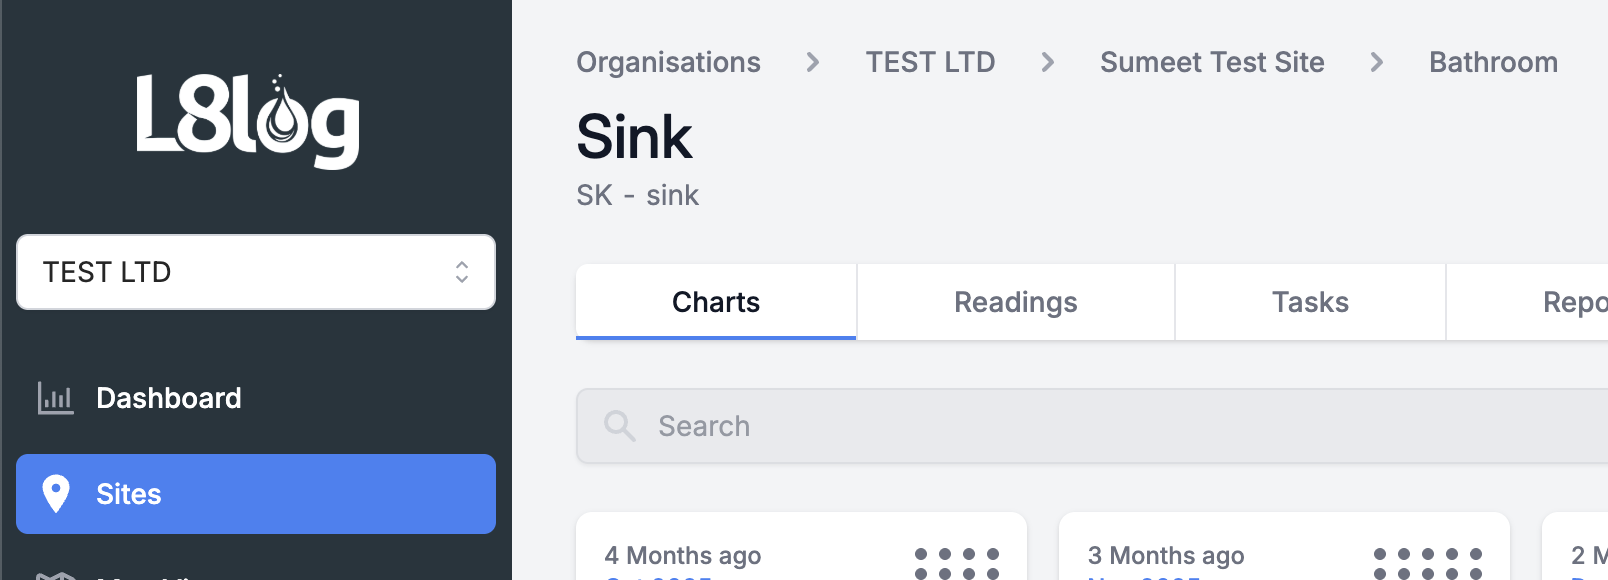
Task: Open the TEST LTD organisation selector
Action: 240,272
